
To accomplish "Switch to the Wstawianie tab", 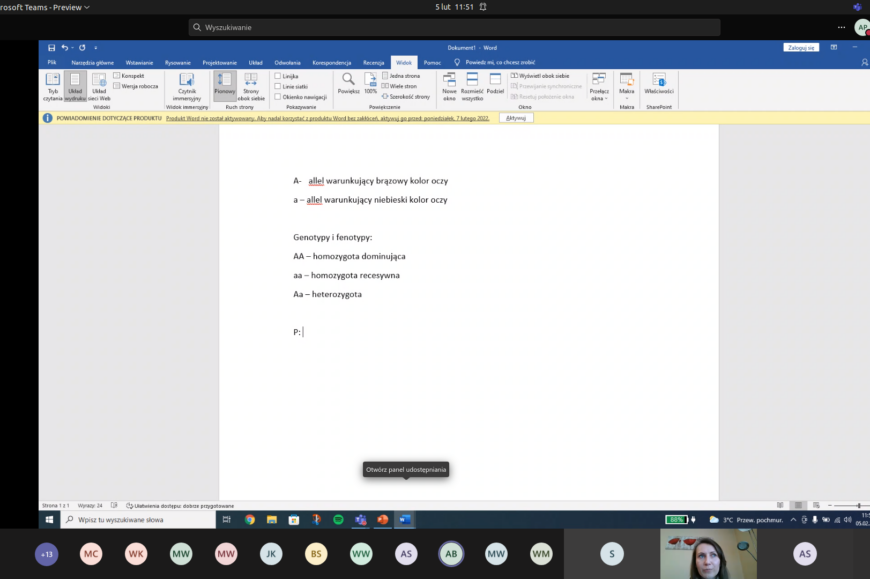I will 139,63.
